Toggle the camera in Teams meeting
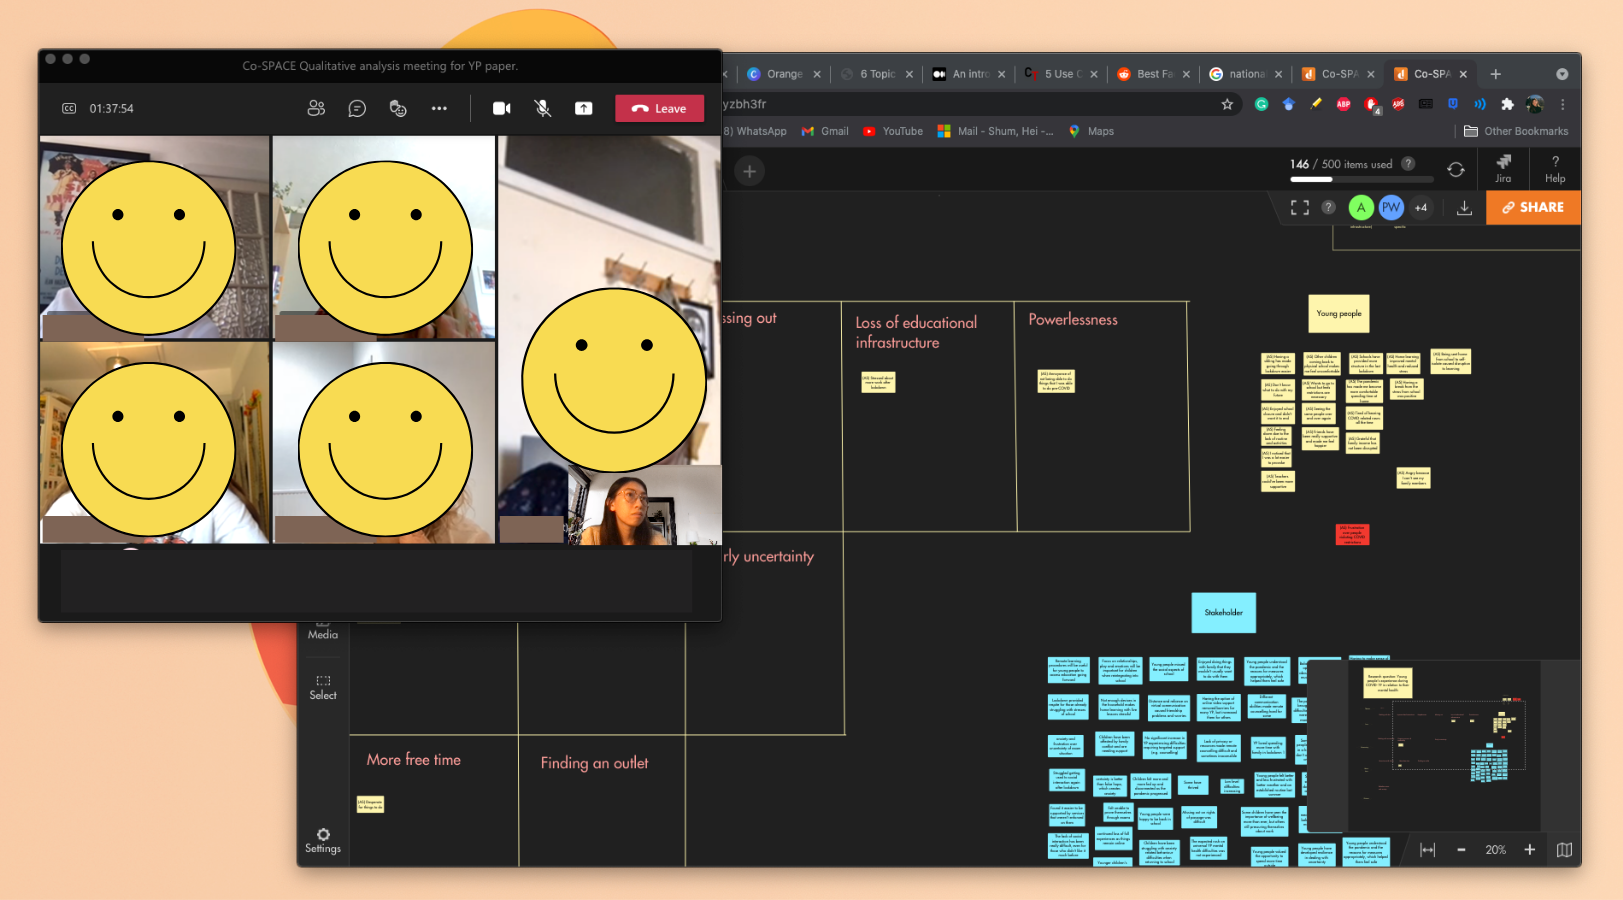 502,108
